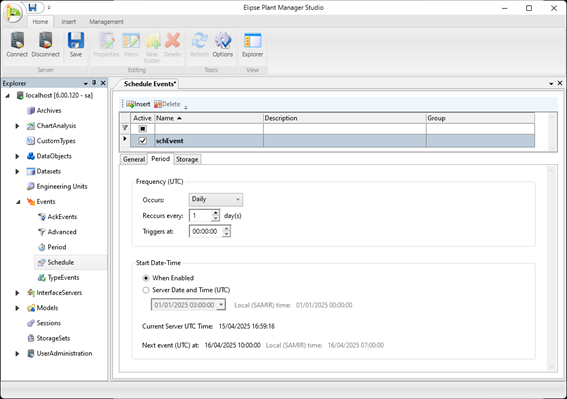This screenshot has width=567, height=399.
Task: Open Engineering Units node
Action: [62, 186]
